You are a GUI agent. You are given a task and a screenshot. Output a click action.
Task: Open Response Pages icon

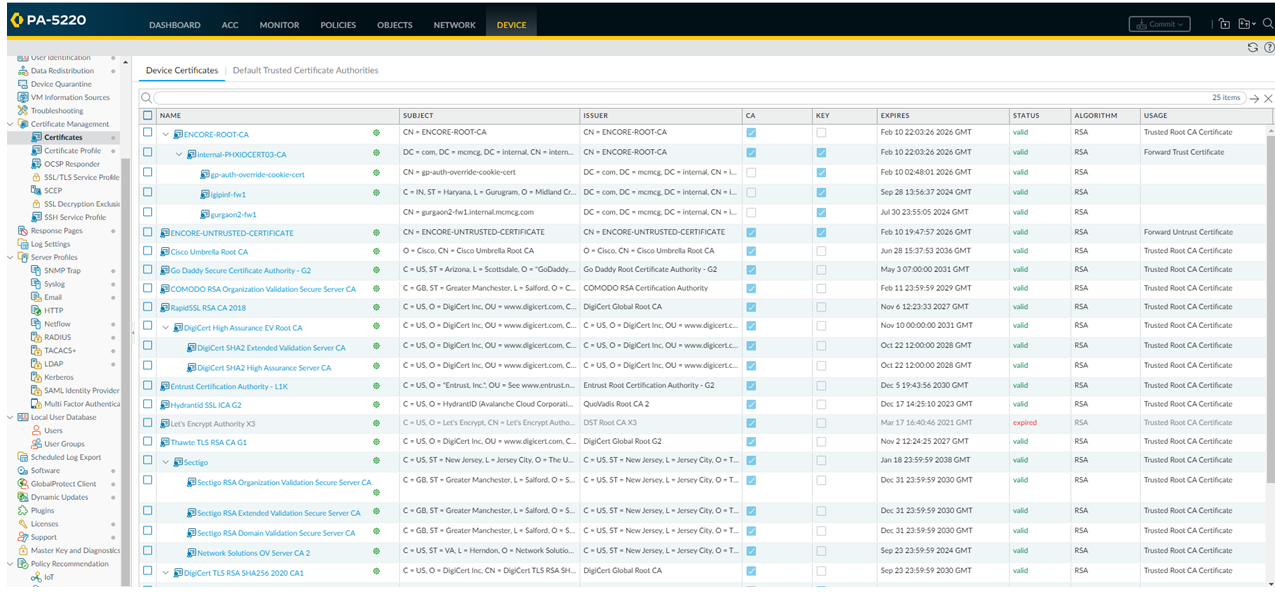pos(24,231)
